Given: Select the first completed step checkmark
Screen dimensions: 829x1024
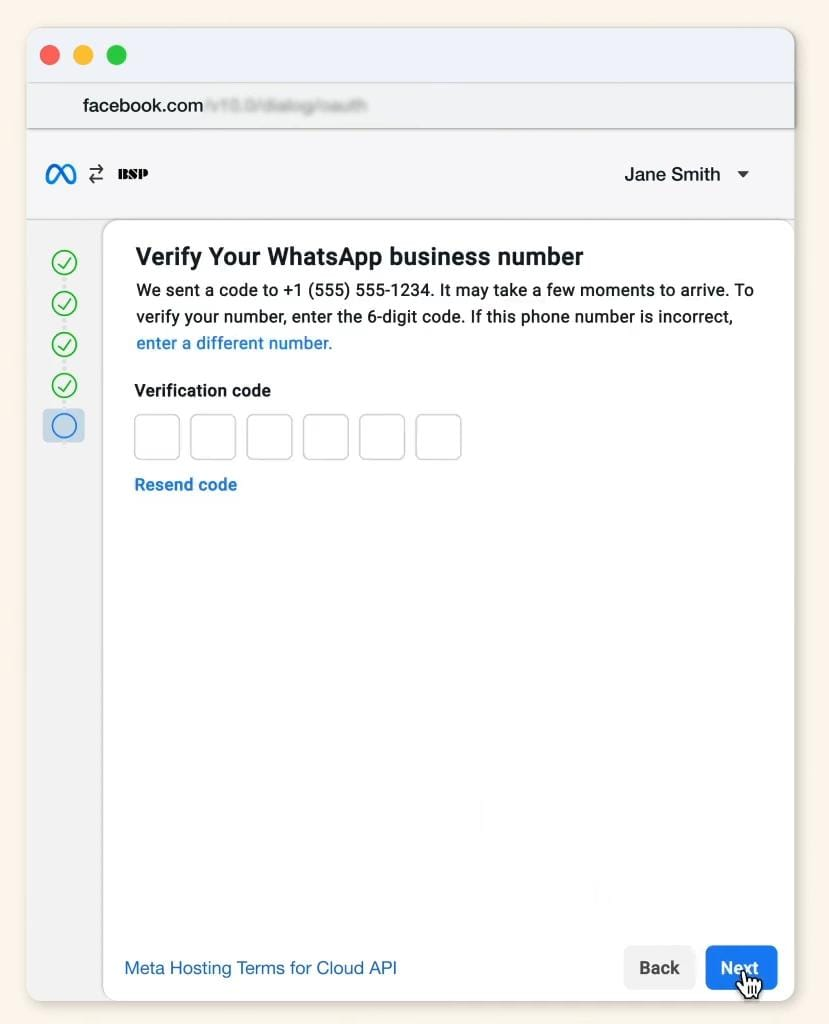Looking at the screenshot, I should 64,263.
